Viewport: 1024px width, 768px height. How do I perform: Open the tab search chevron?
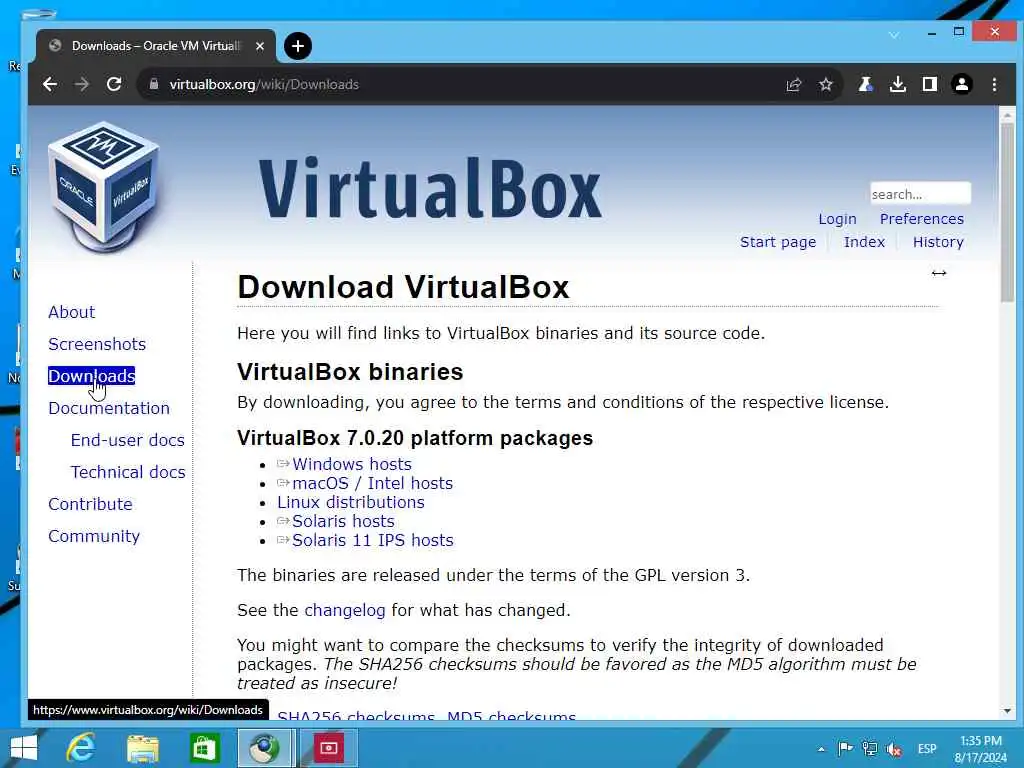(894, 35)
